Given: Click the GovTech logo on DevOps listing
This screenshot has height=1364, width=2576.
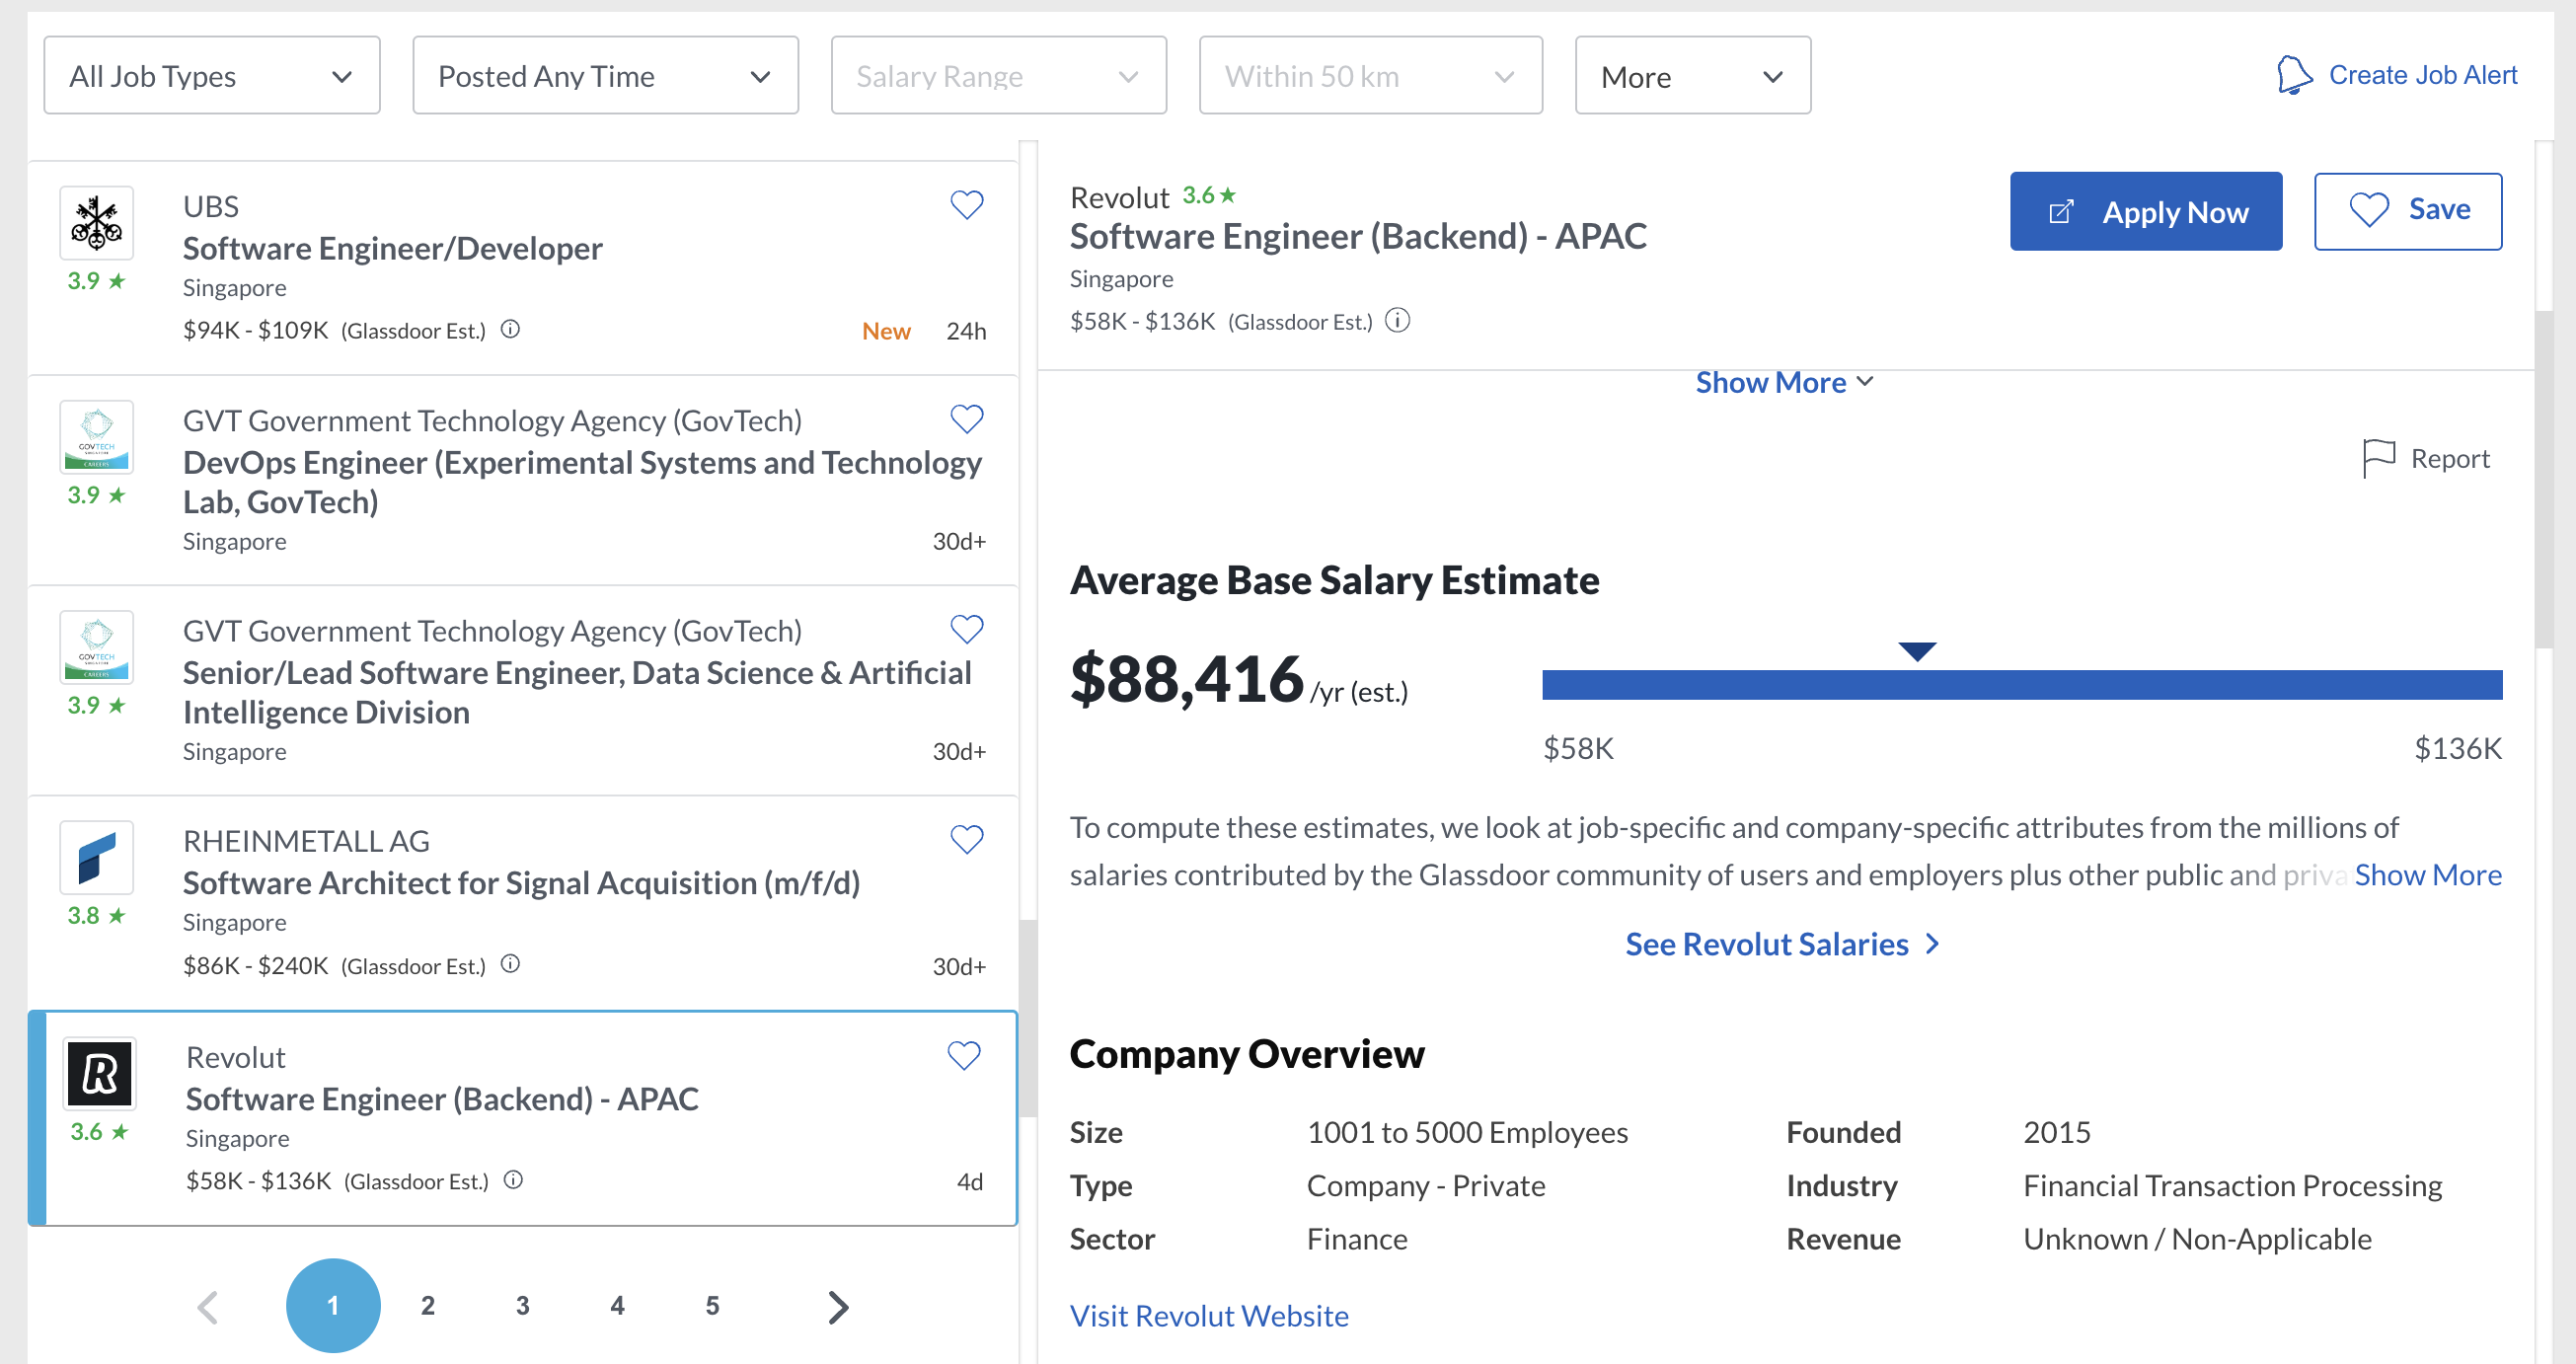Looking at the screenshot, I should coord(97,437).
